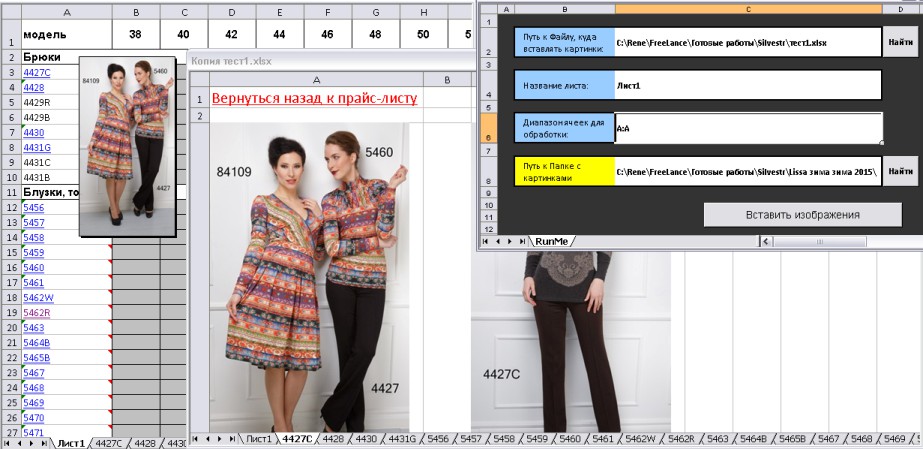Open model link 5467 in column A
This screenshot has height=449, width=923.
coord(34,372)
